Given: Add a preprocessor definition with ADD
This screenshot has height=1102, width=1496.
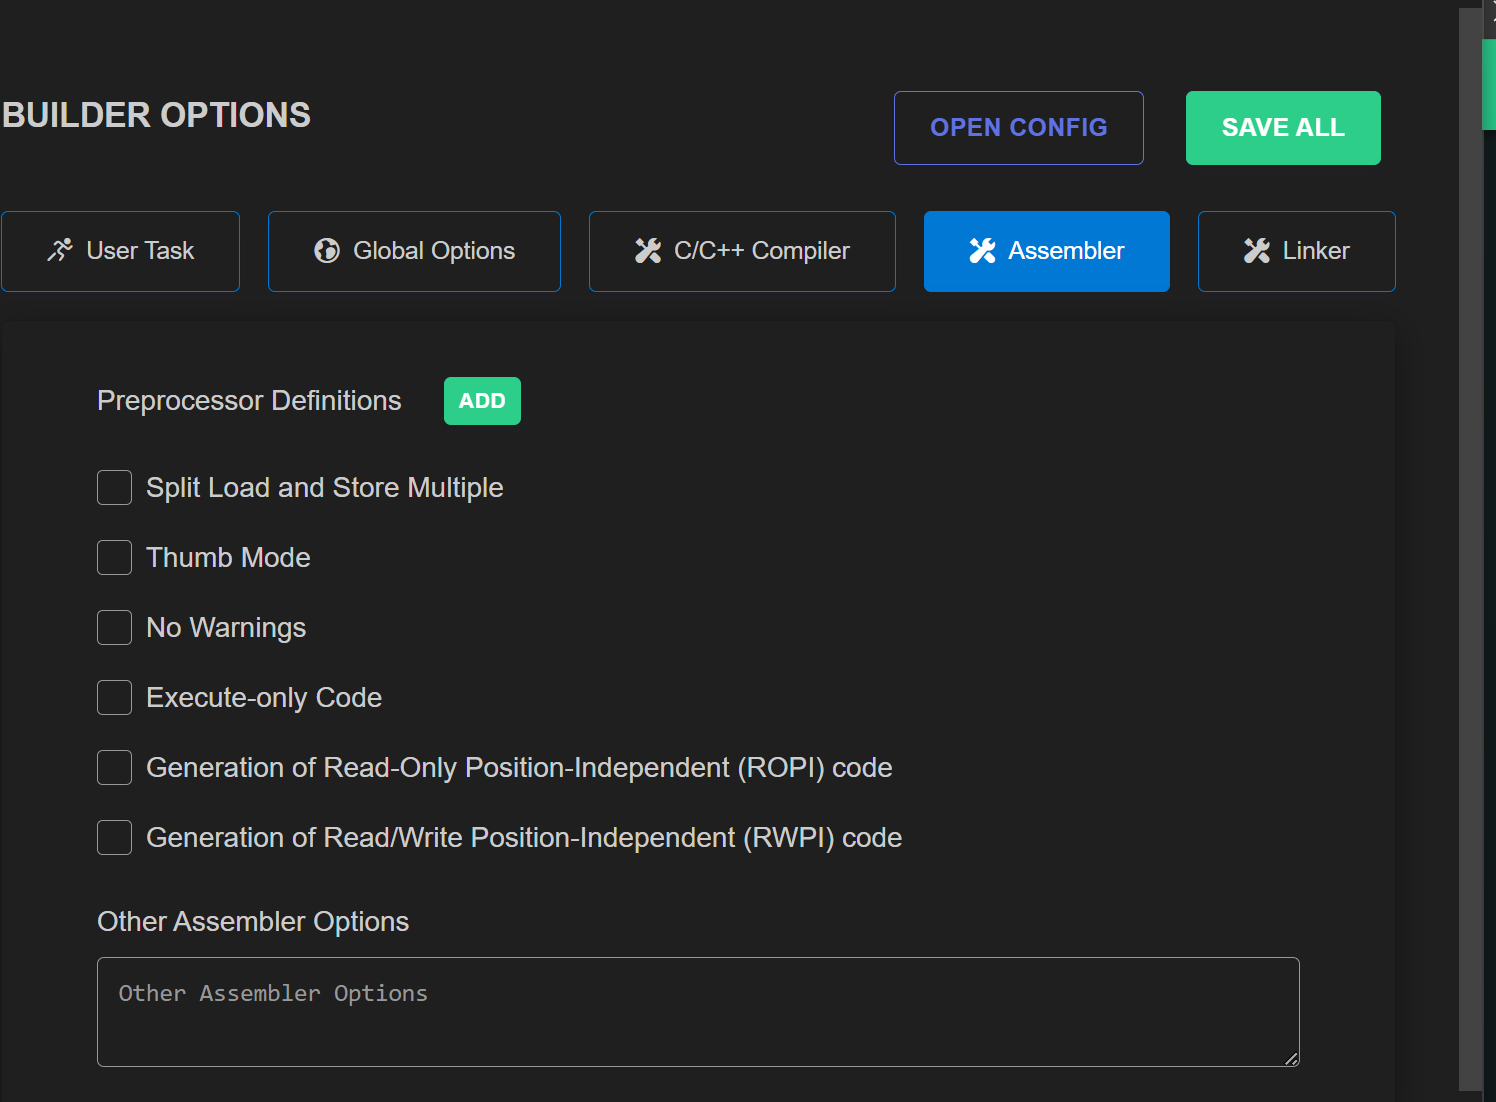Looking at the screenshot, I should 482,401.
